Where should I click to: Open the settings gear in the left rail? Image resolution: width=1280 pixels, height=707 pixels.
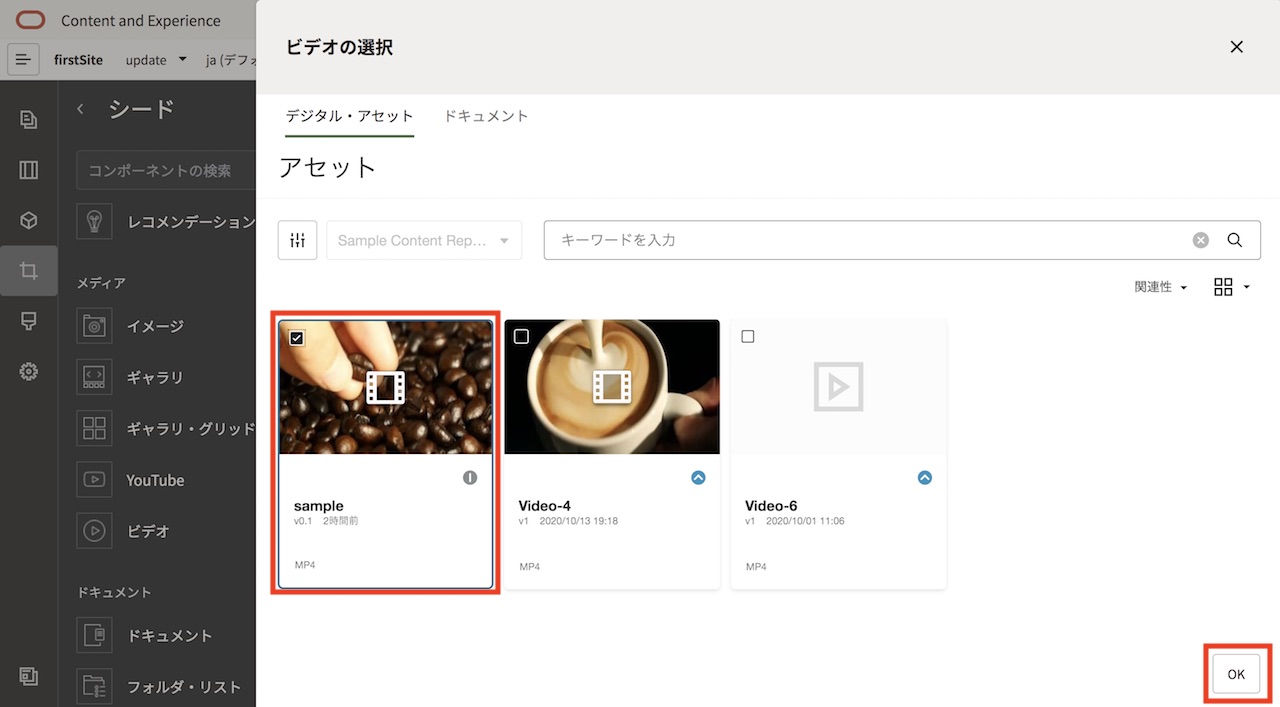tap(28, 371)
